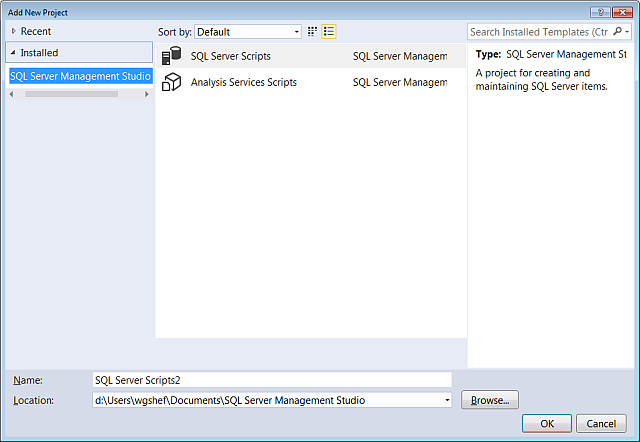The image size is (640, 442).
Task: Select the SQL Server Scripts template icon
Action: click(x=171, y=56)
